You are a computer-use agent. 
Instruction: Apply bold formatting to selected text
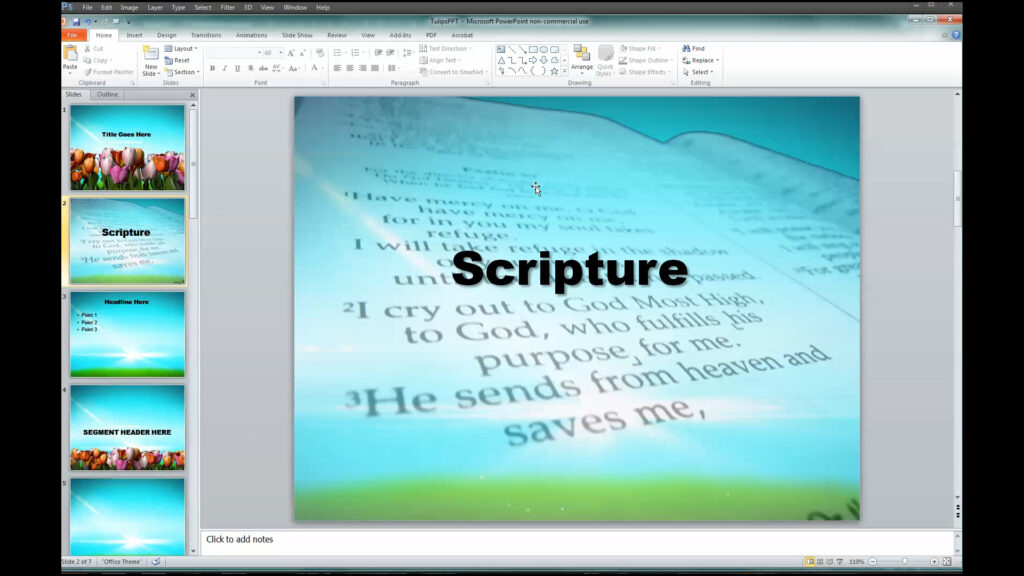coord(212,69)
